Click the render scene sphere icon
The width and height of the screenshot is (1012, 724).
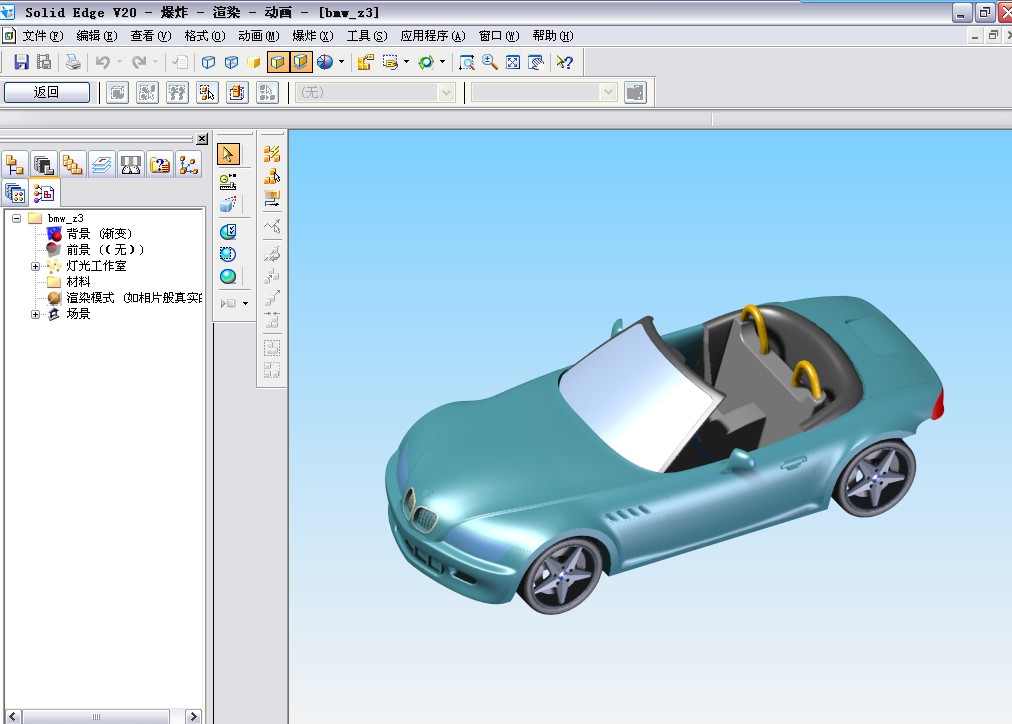click(228, 277)
